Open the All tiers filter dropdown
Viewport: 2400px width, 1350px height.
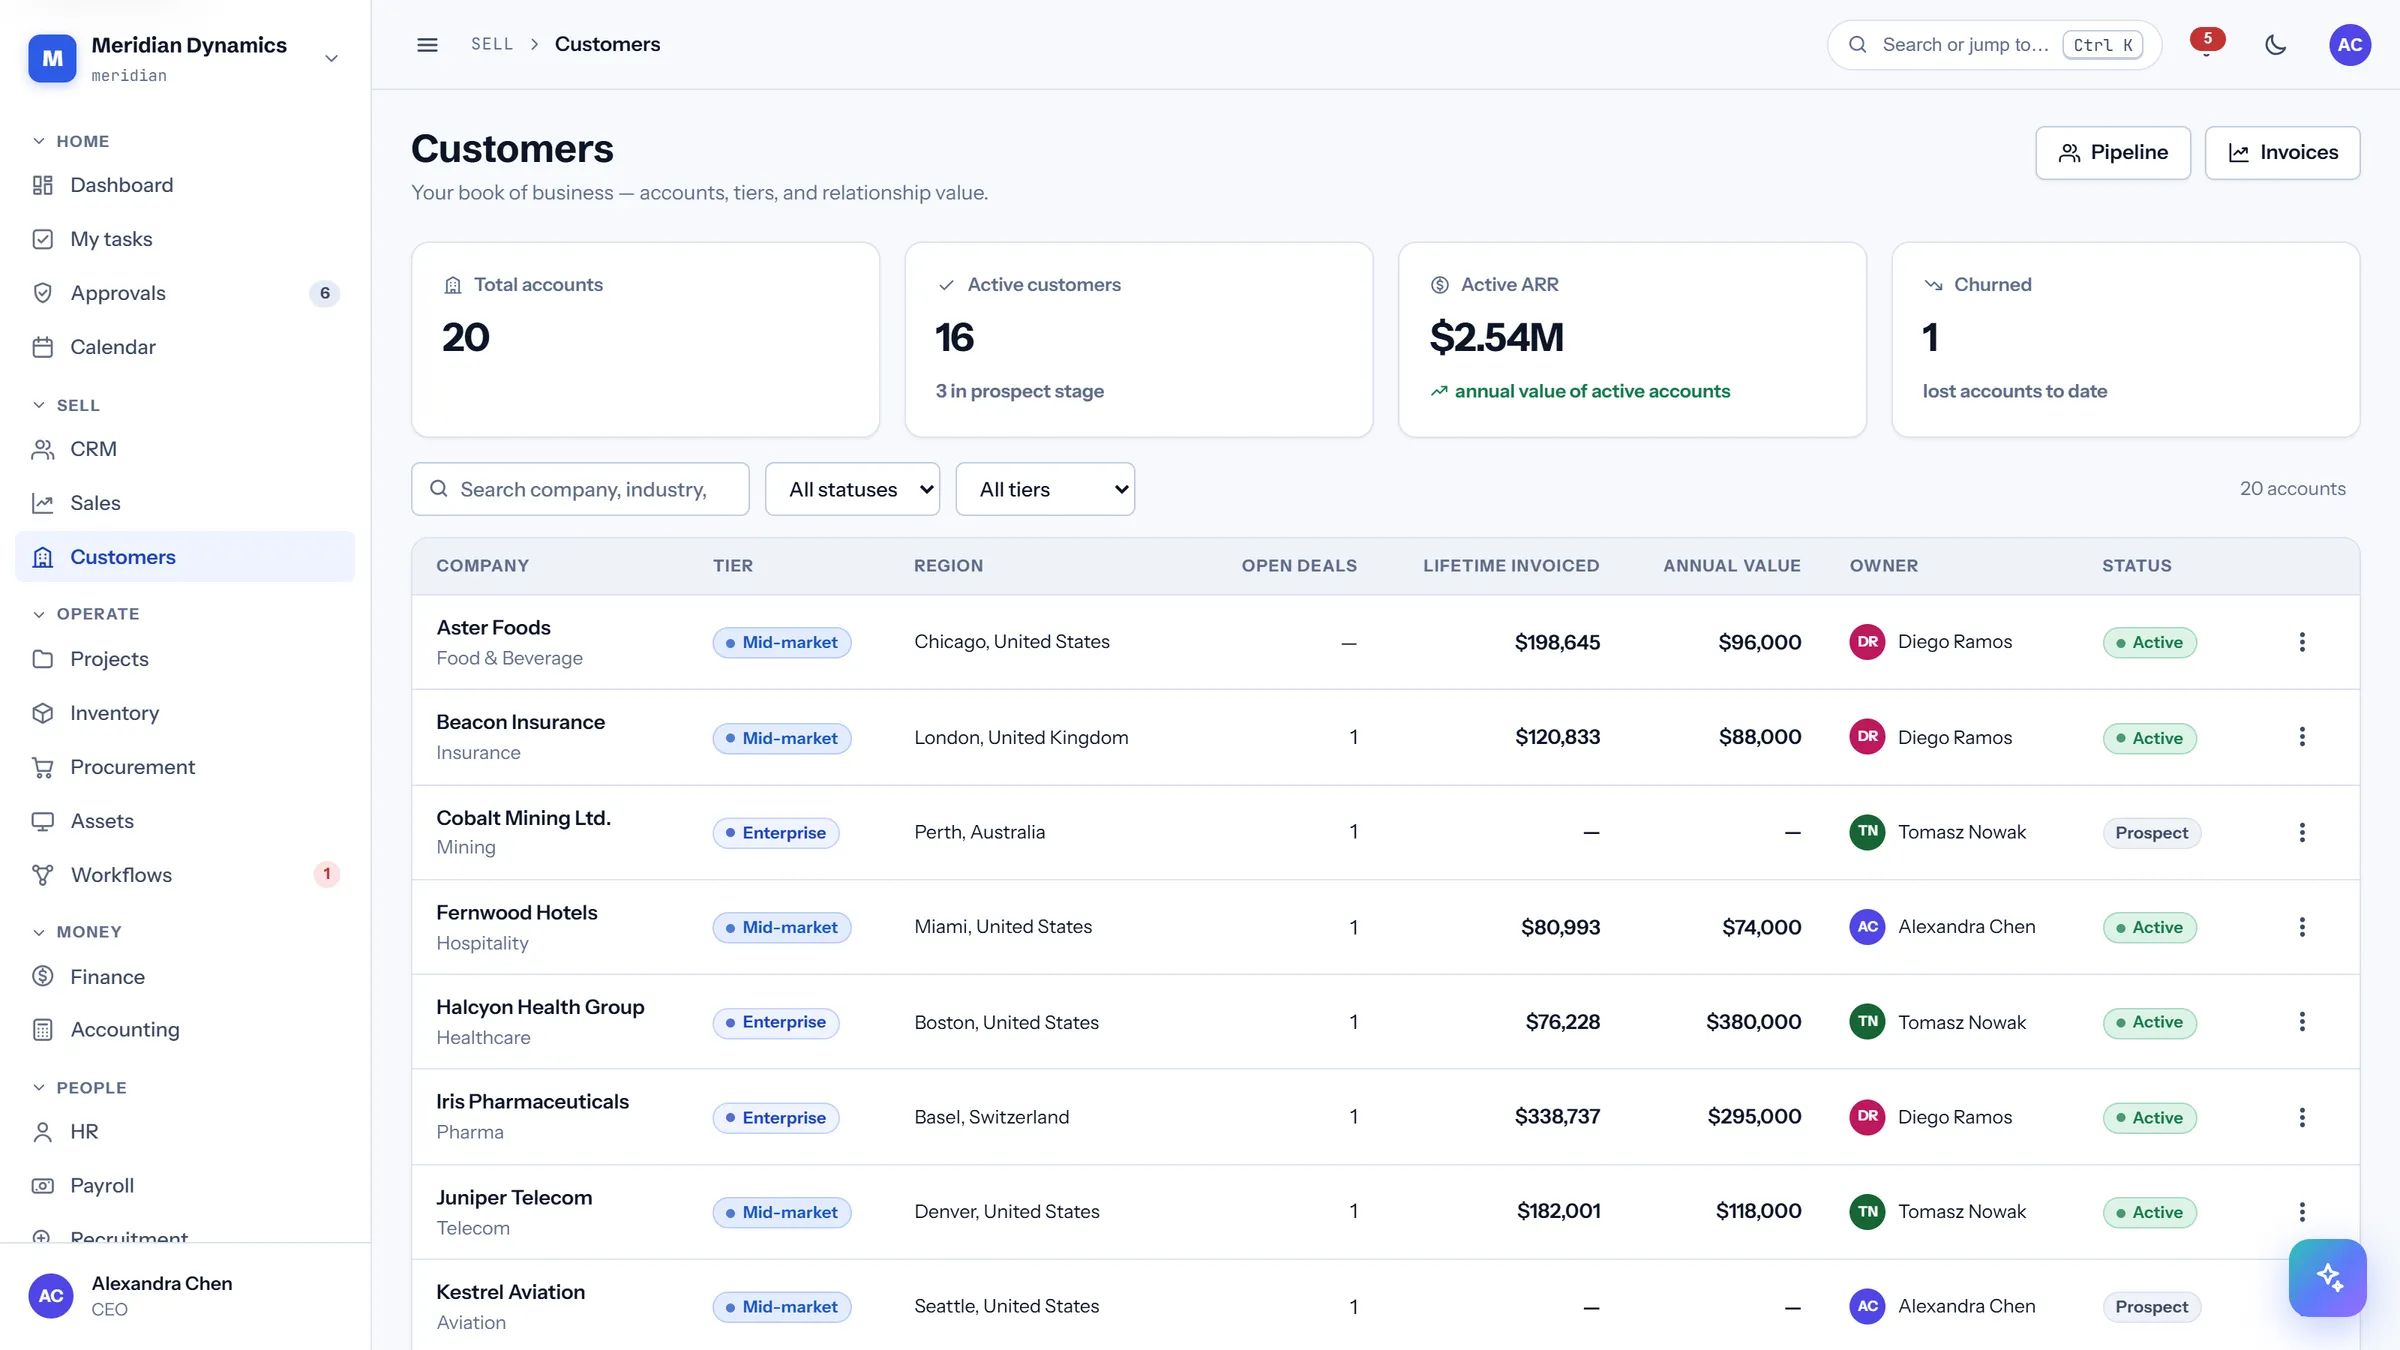(1045, 489)
